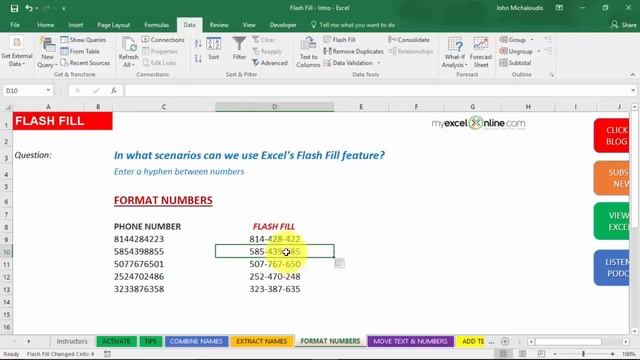Open the TIPS sheet tab
The image size is (640, 360).
[x=151, y=341]
